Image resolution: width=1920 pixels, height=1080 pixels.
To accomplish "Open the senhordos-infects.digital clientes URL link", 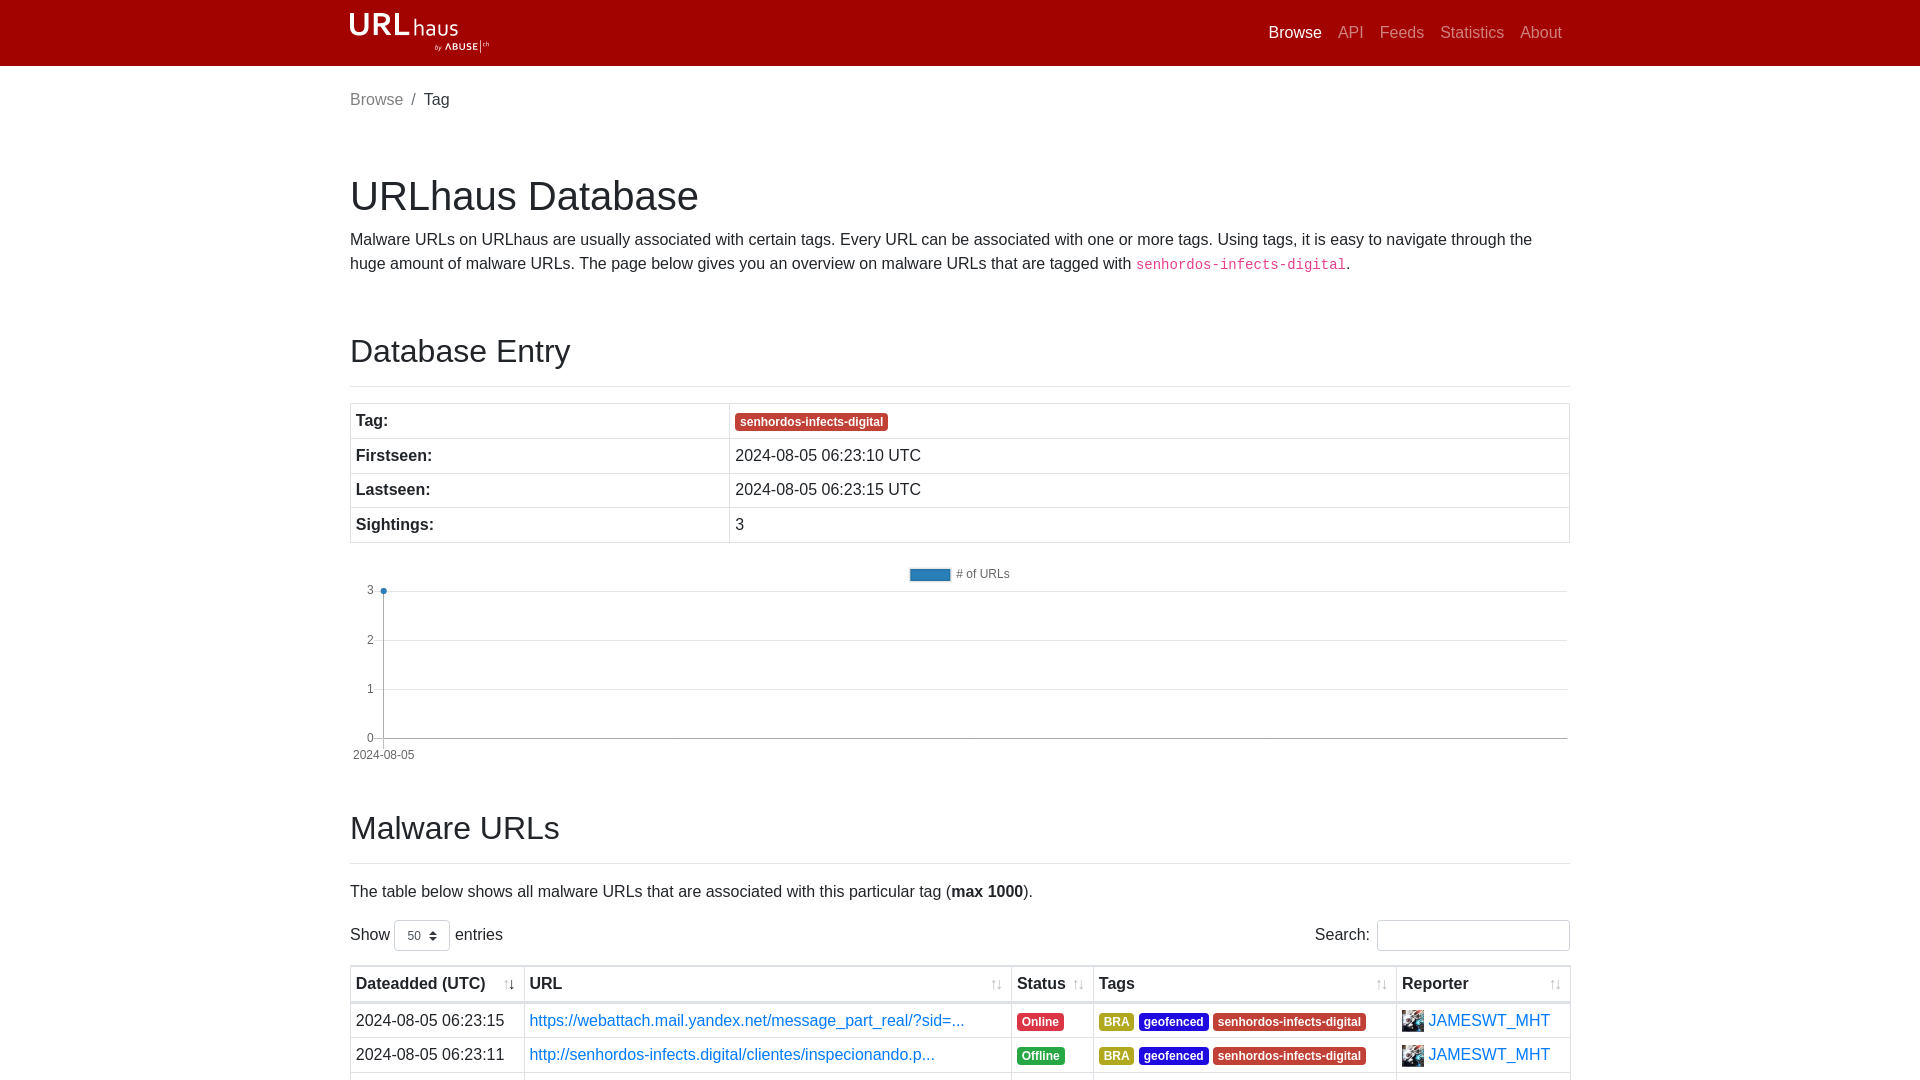I will point(731,1055).
